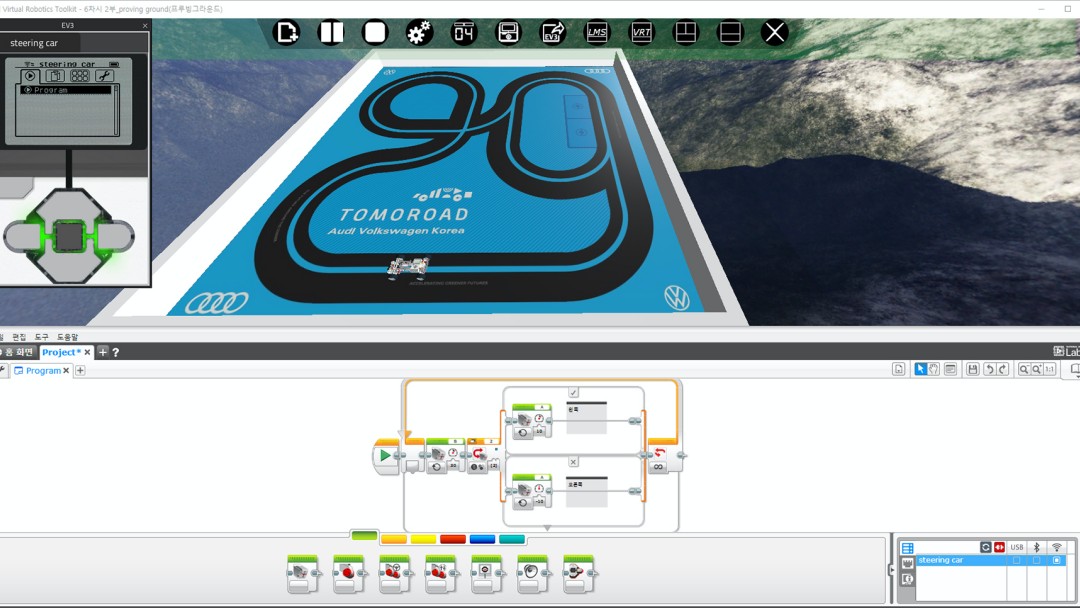Select the false X case tab

coord(573,462)
